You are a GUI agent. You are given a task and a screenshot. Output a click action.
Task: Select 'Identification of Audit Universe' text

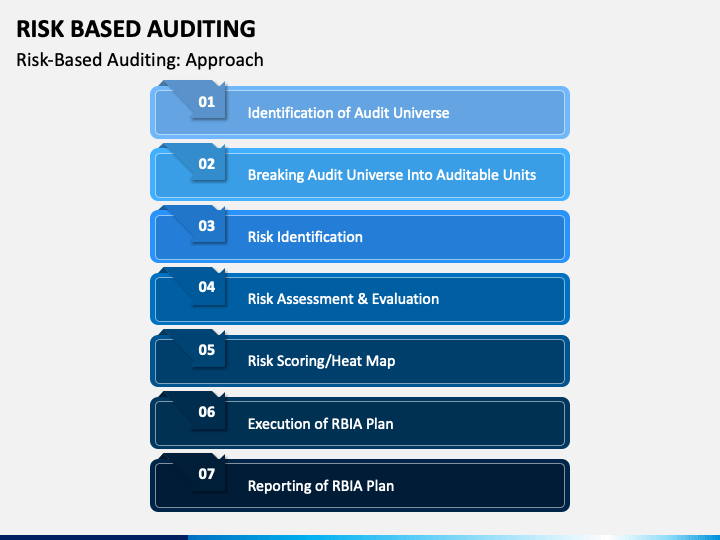tap(349, 113)
